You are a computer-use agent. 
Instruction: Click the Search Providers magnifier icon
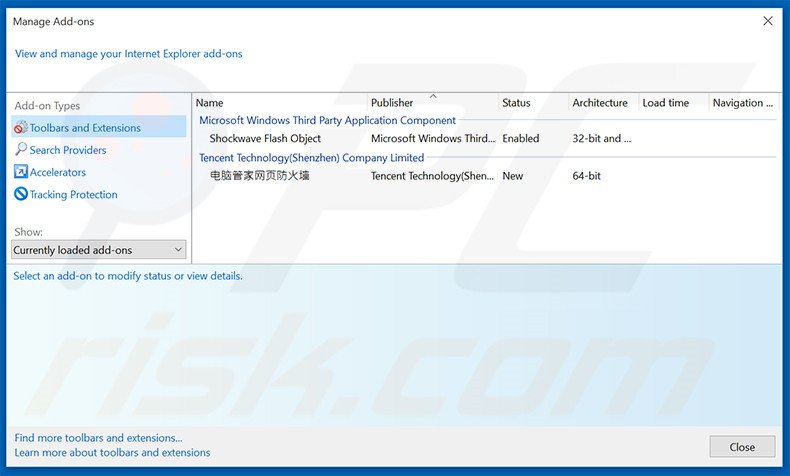[21, 150]
